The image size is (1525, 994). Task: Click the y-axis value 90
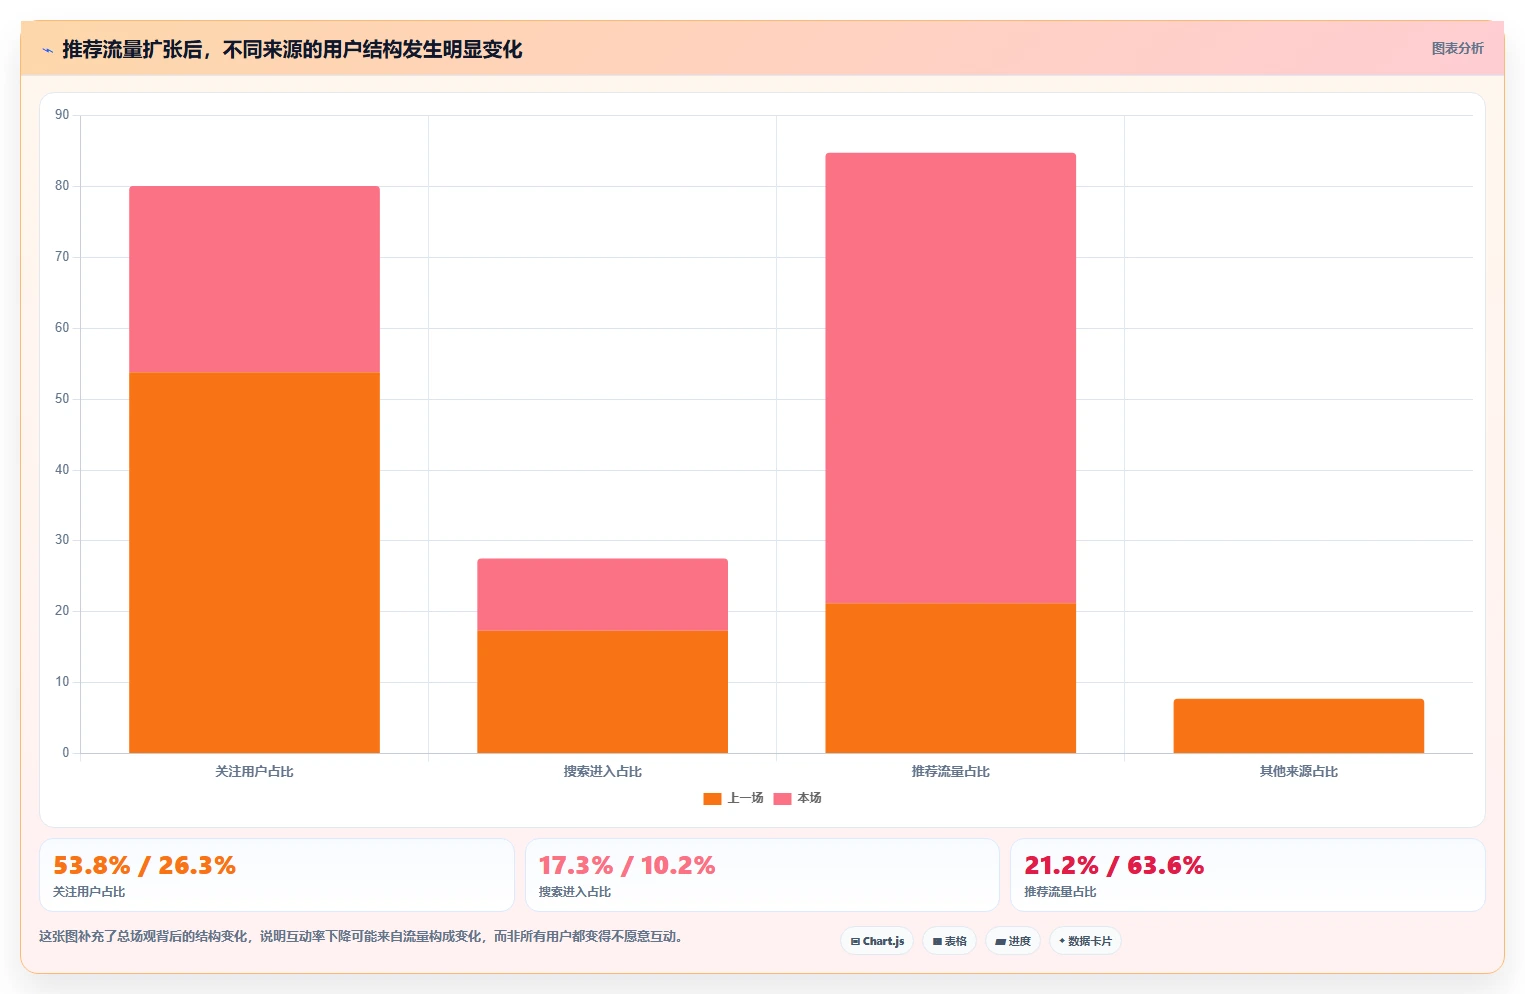62,115
